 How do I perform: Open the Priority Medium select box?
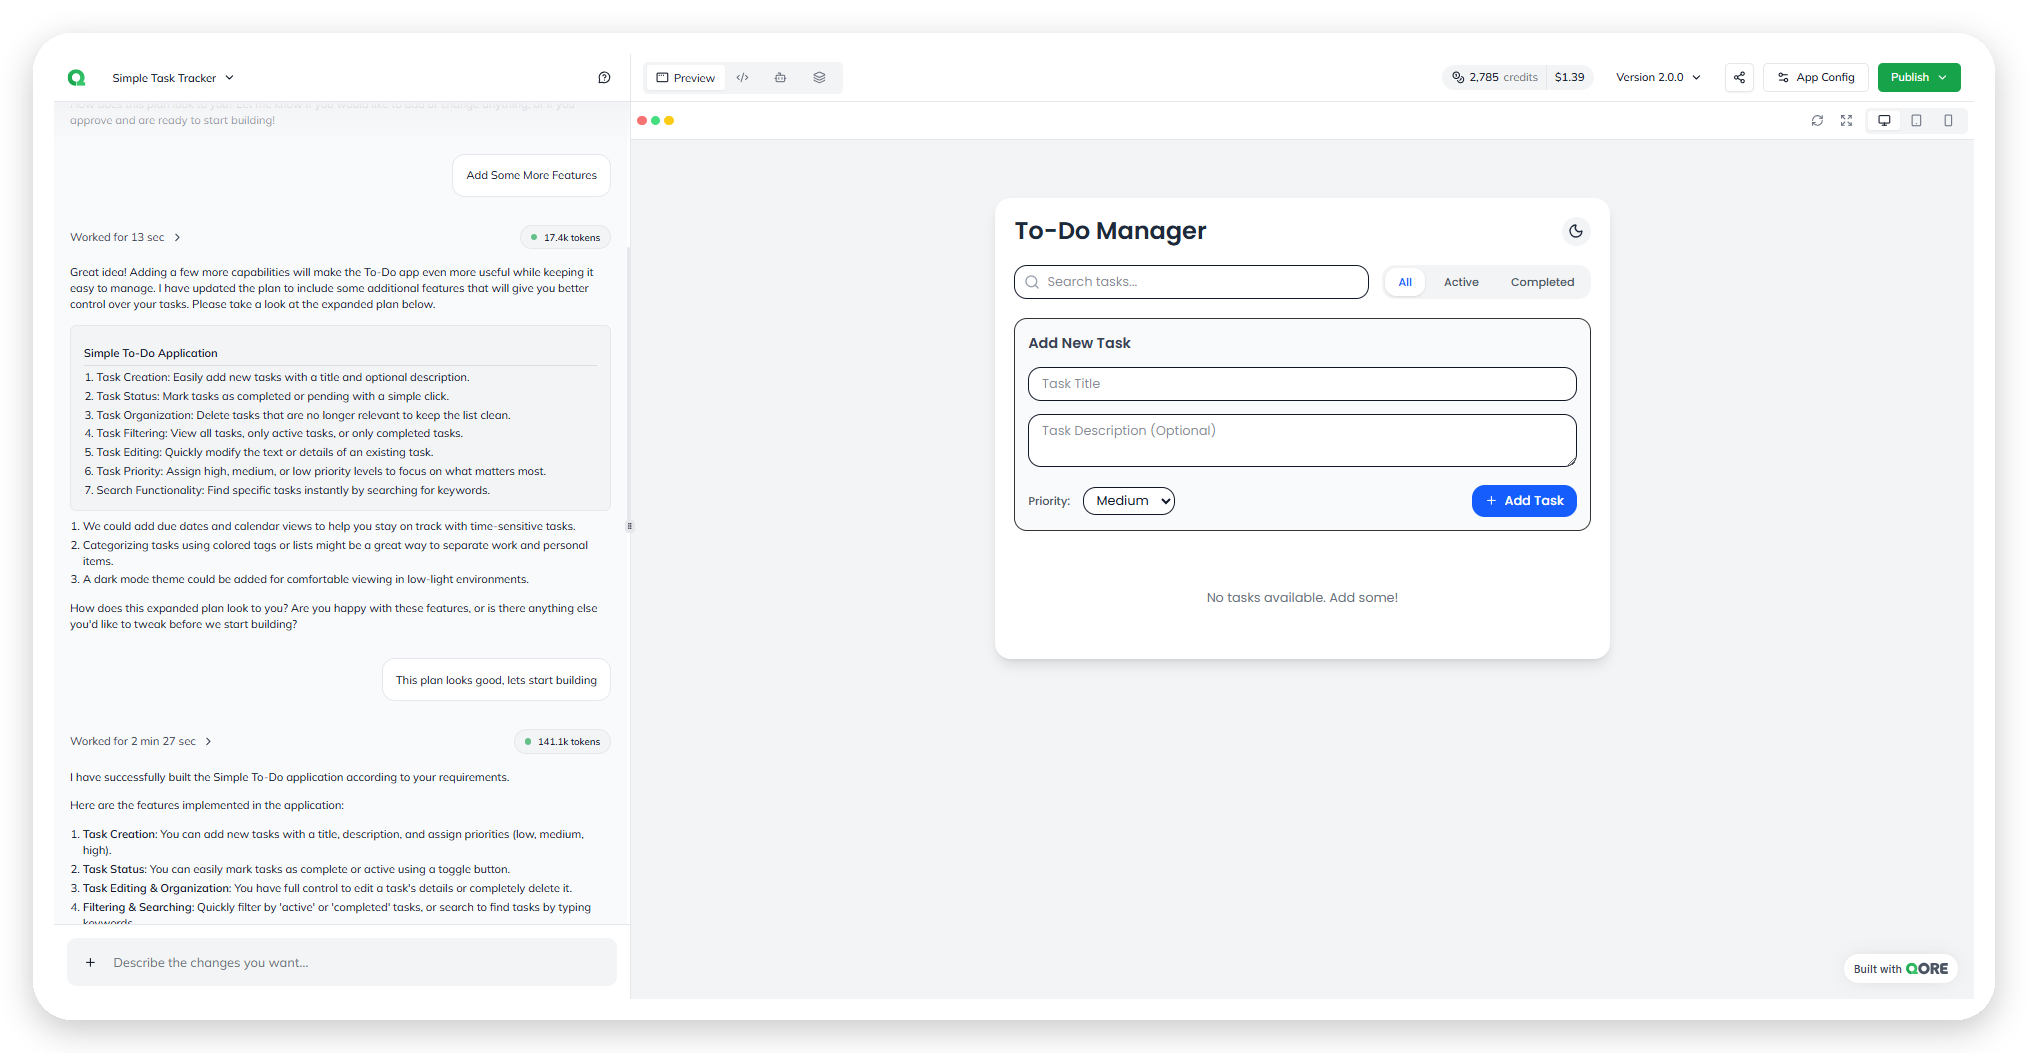(1129, 501)
